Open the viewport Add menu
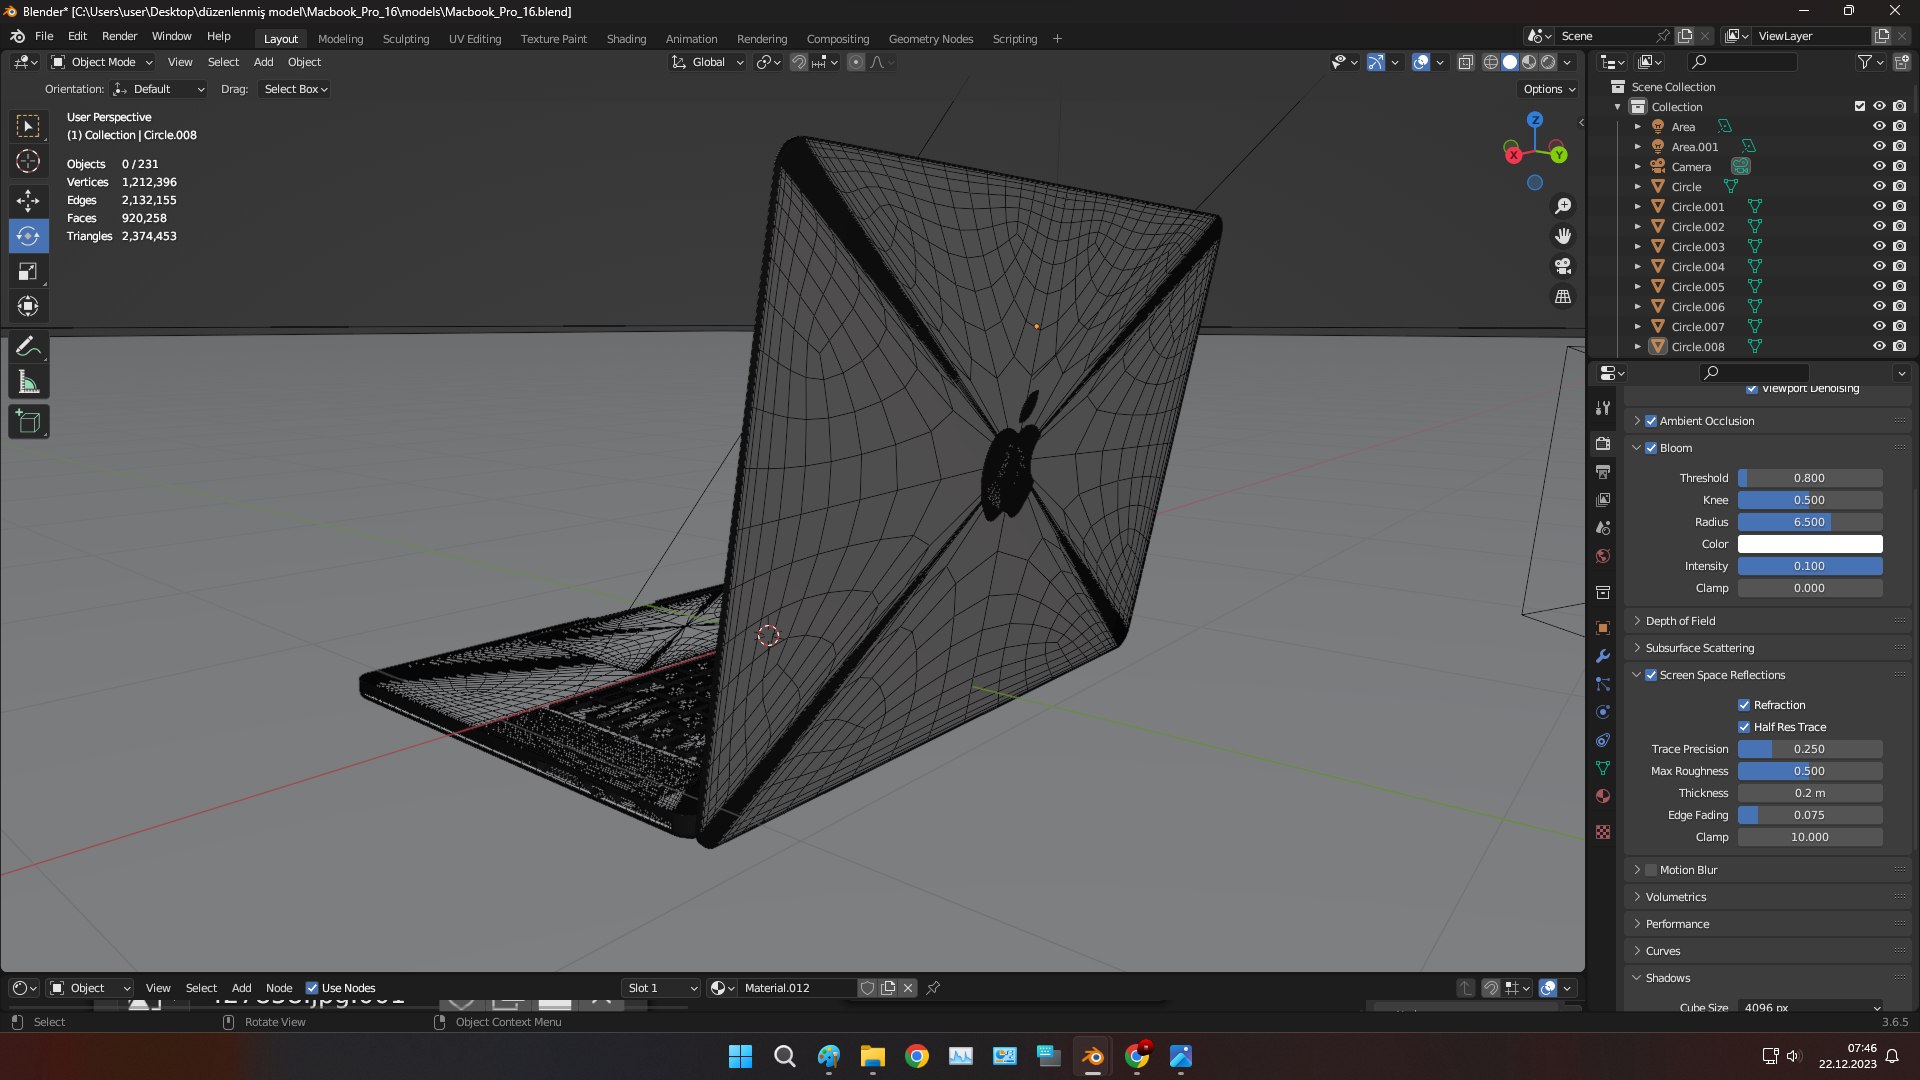 [263, 62]
